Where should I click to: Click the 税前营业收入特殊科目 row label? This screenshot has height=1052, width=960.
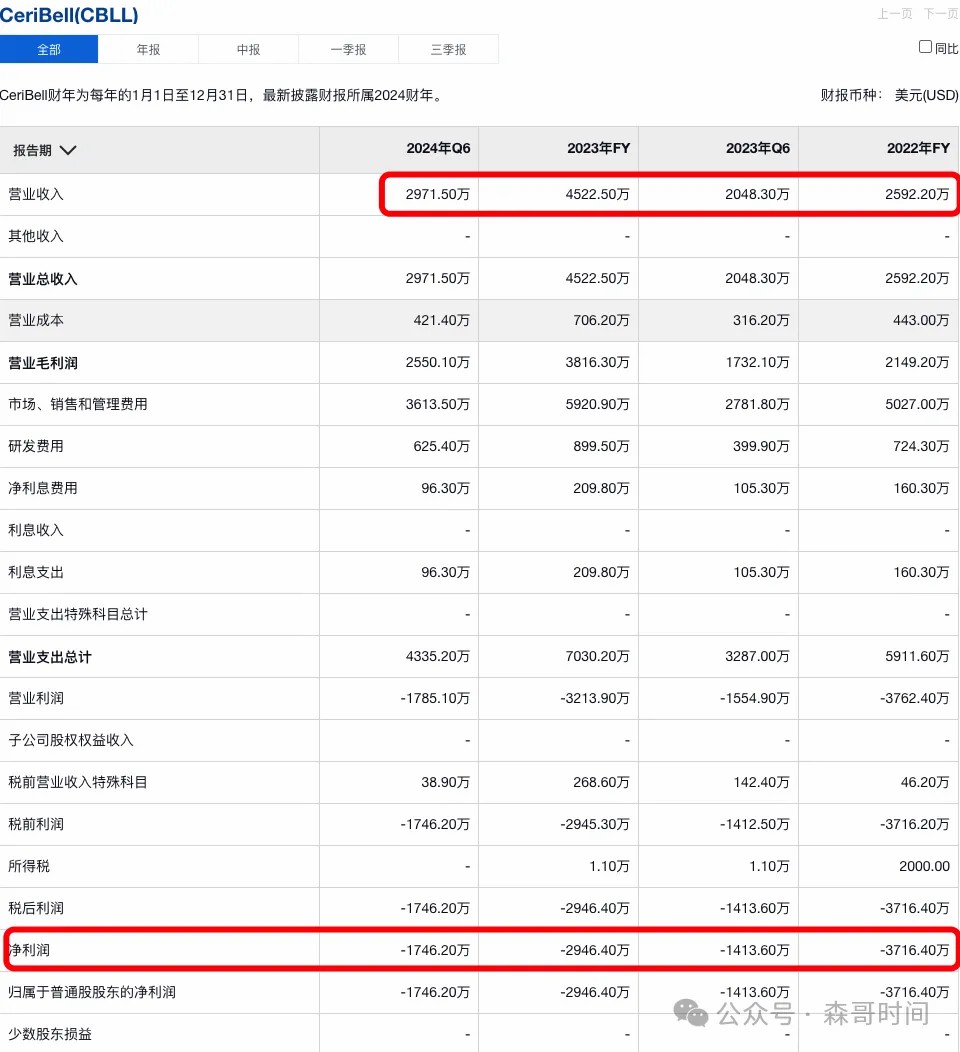point(78,782)
